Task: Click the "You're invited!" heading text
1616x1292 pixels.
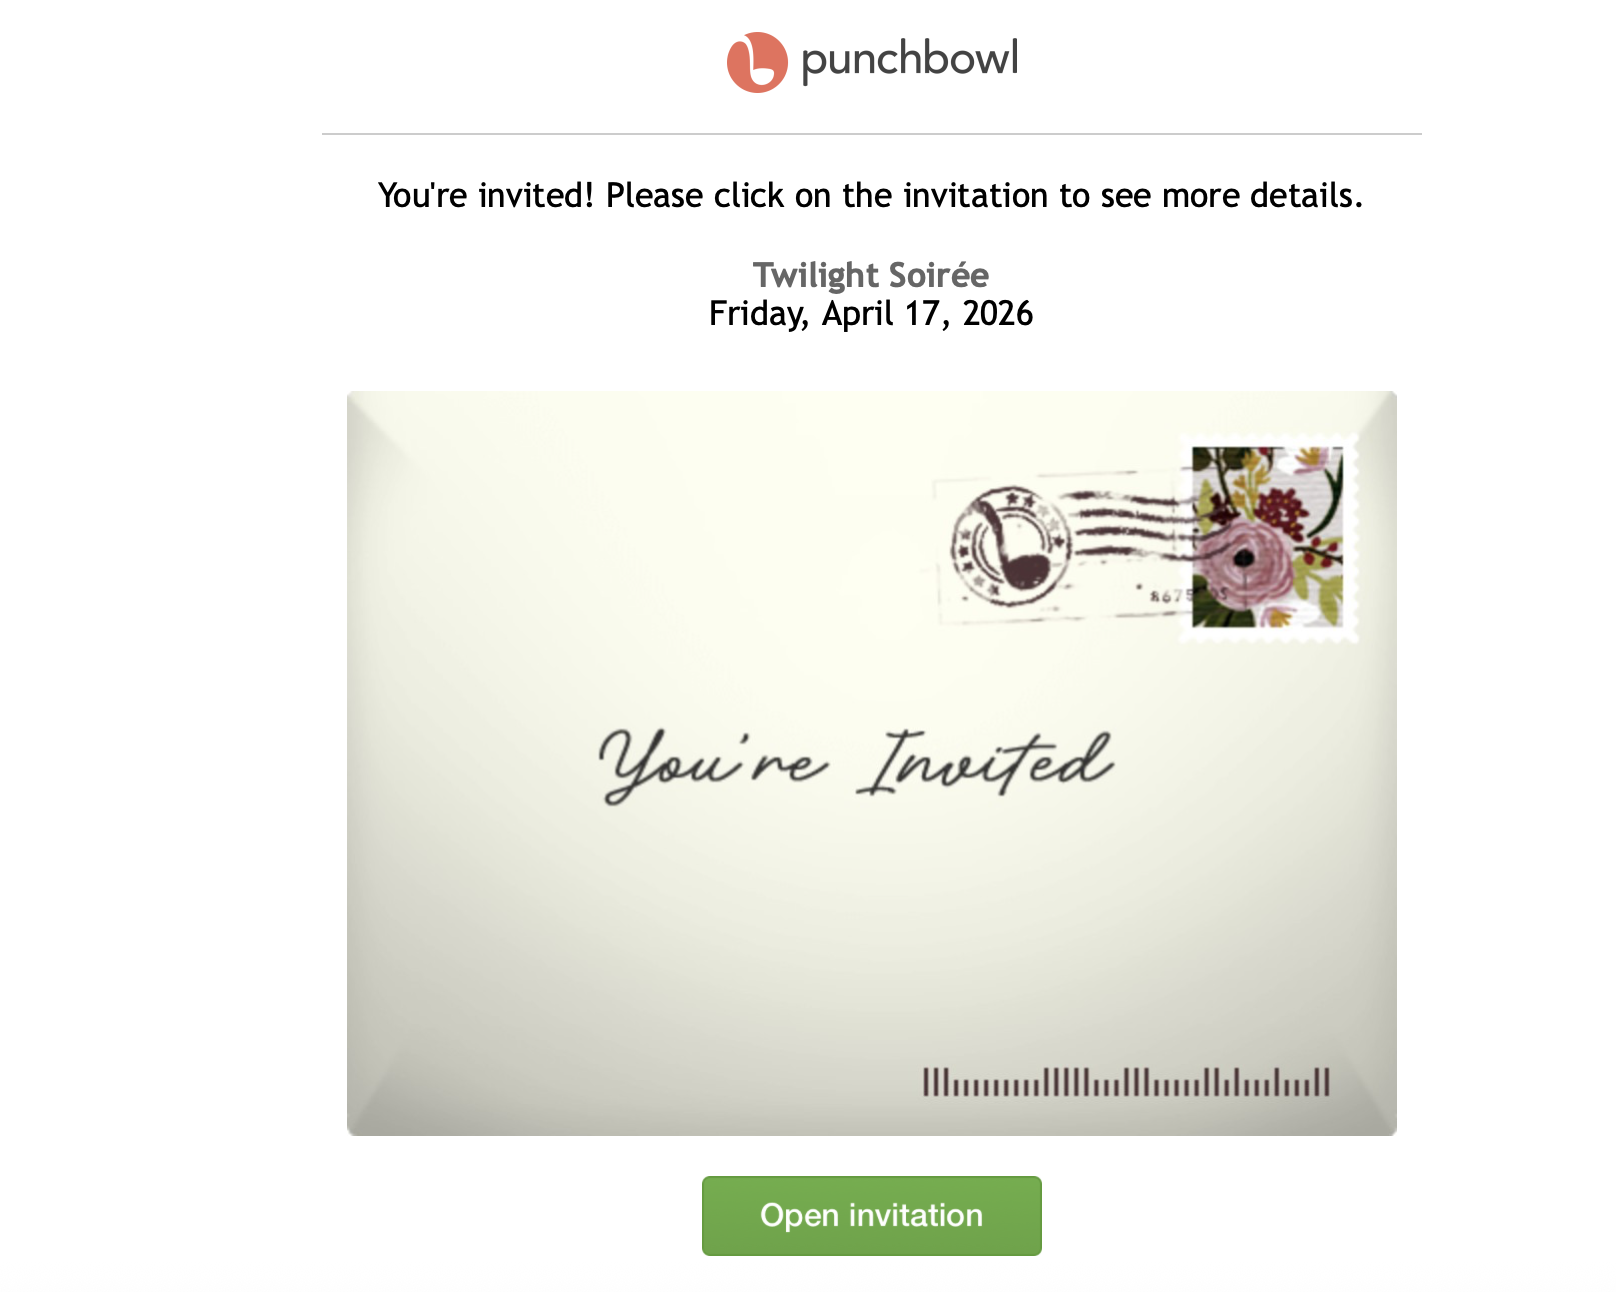Action: point(486,196)
